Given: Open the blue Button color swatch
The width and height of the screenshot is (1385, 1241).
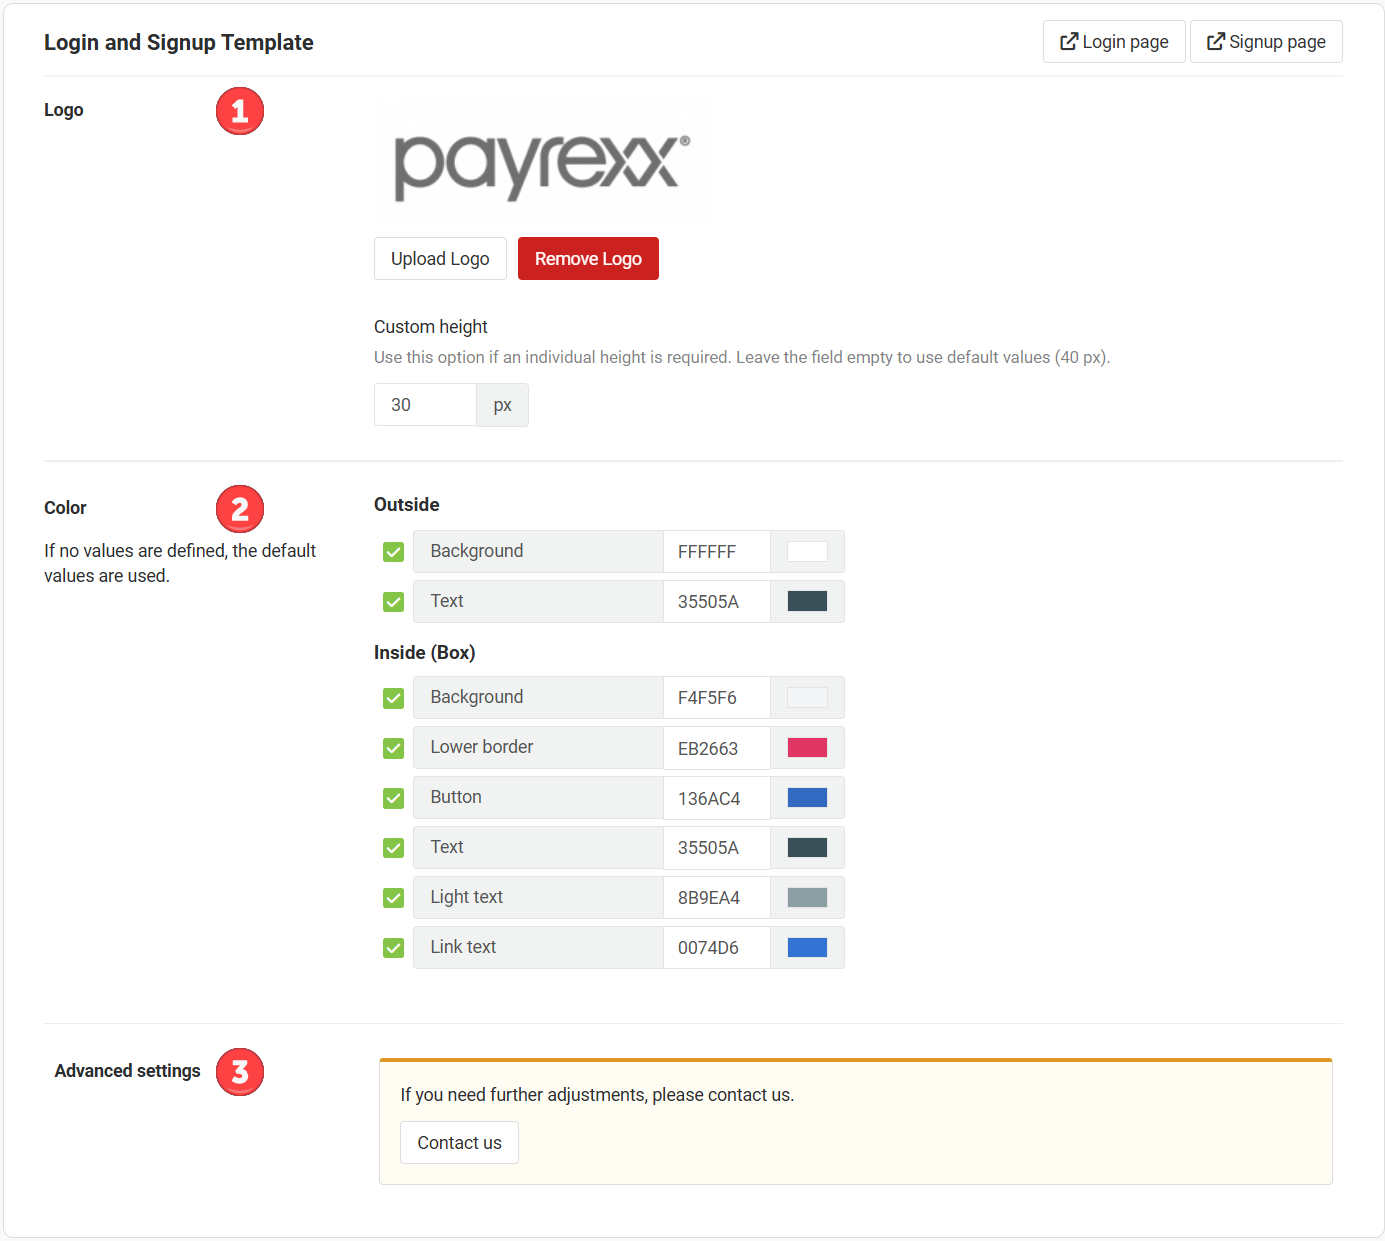Looking at the screenshot, I should (807, 797).
